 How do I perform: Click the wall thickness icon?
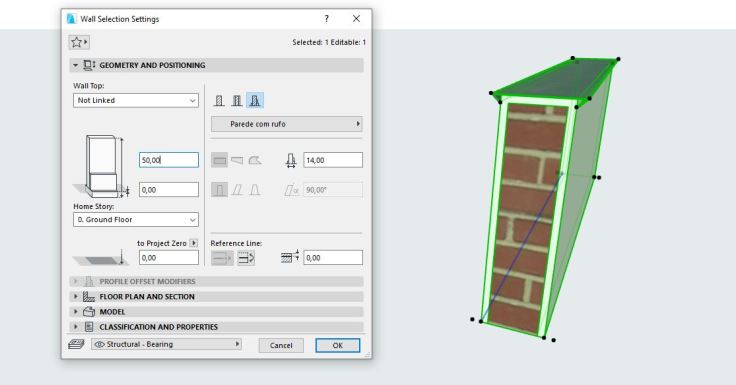point(291,160)
